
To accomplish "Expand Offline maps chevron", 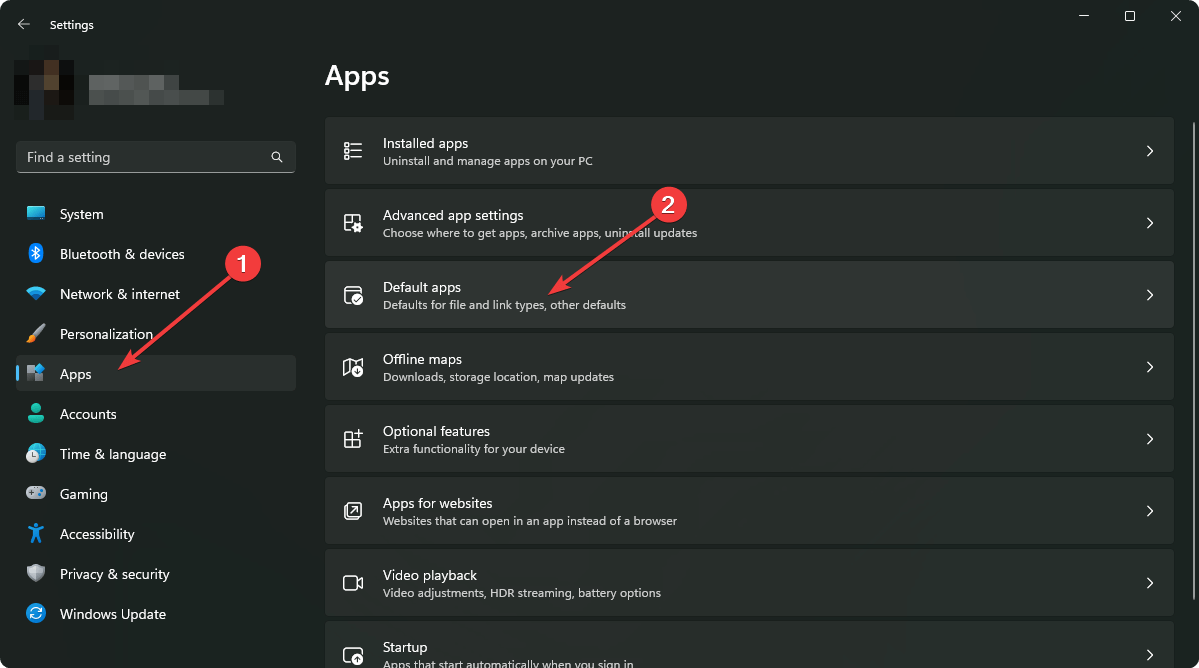I will [1149, 367].
